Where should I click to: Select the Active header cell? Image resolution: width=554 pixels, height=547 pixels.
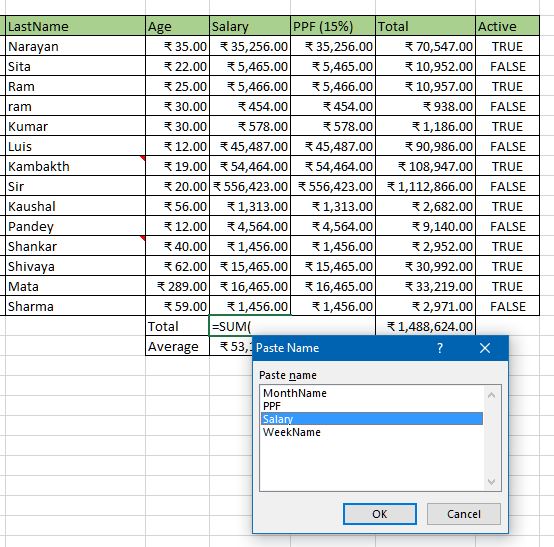click(507, 26)
